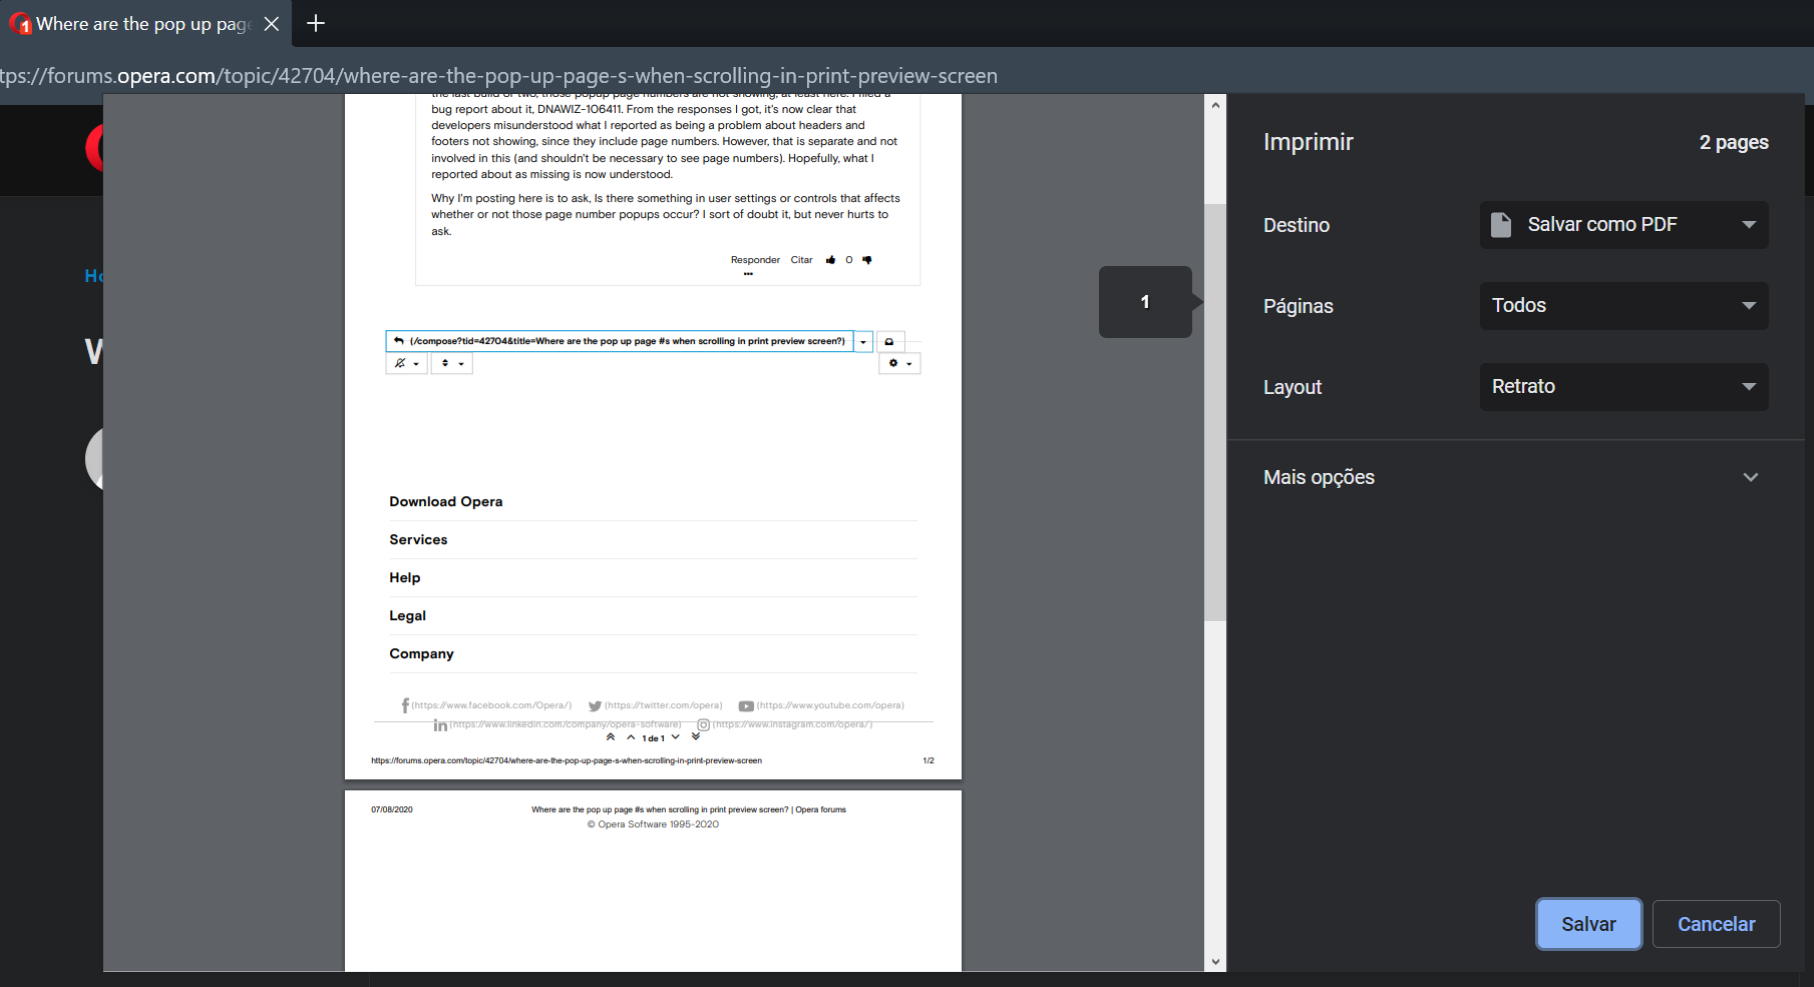Screen dimensions: 1814x987
Task: Click the Facebook icon in preview footer
Action: tap(405, 706)
